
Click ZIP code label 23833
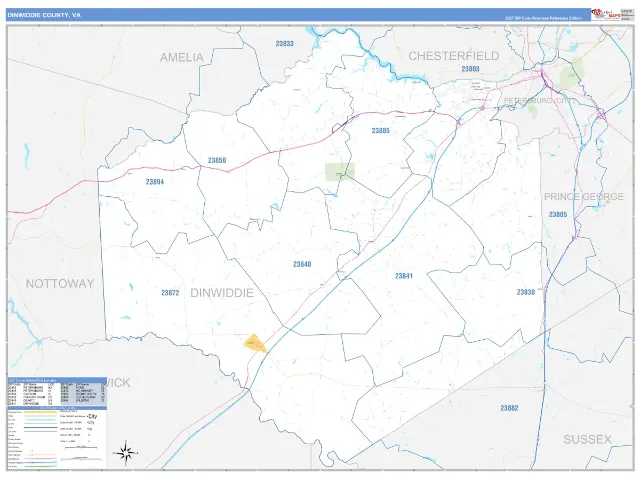tap(284, 44)
